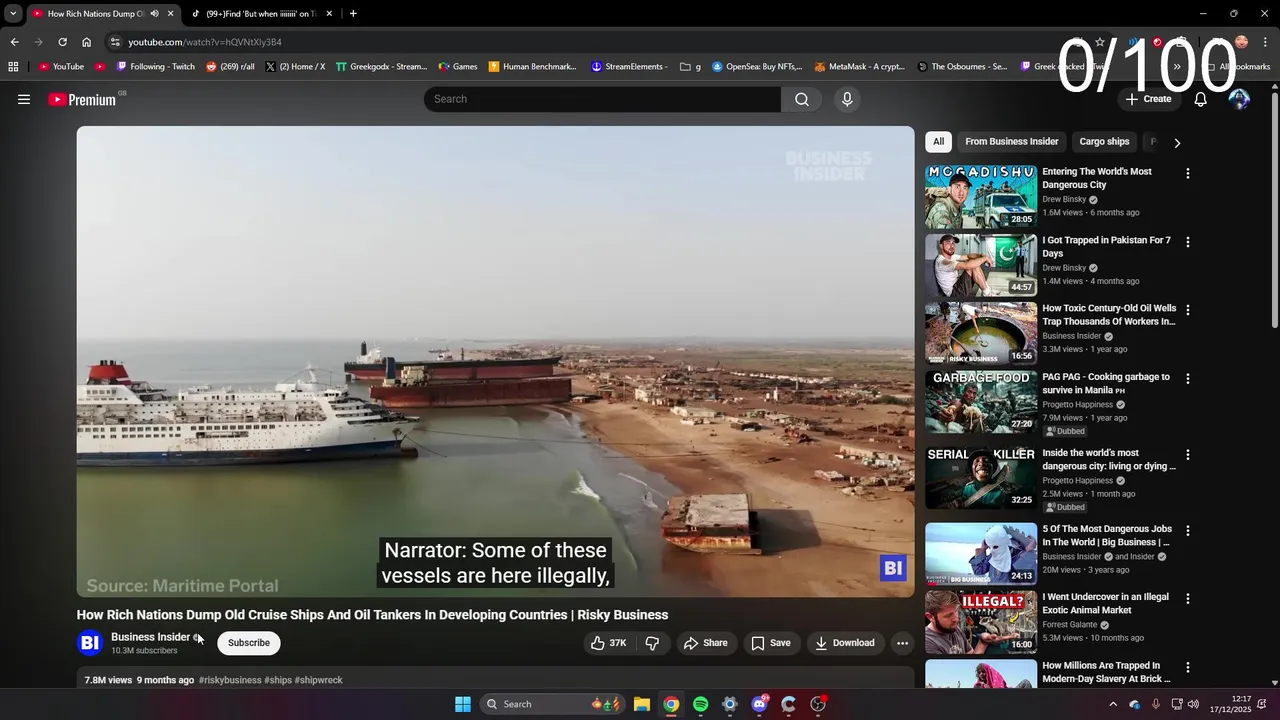Click the browser home icon
1280x720 pixels.
tap(86, 42)
